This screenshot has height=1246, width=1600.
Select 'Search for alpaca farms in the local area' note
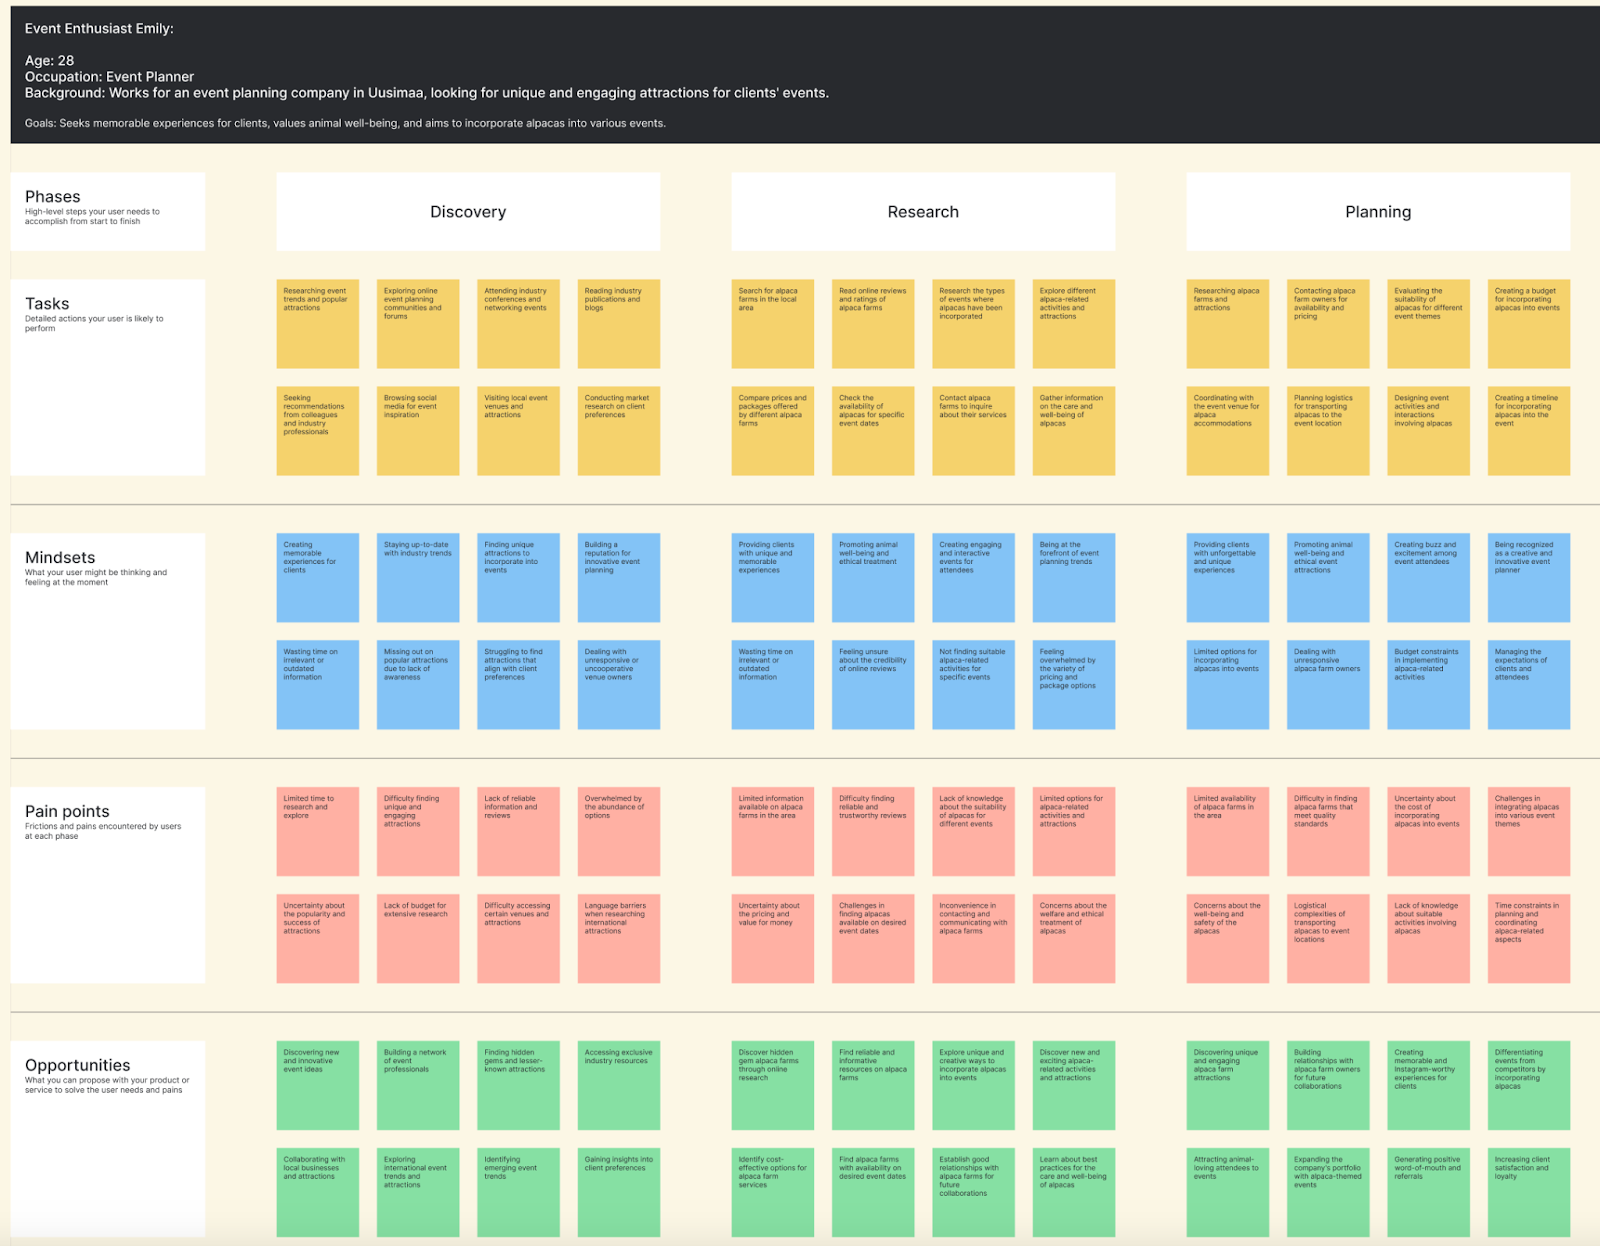773,323
